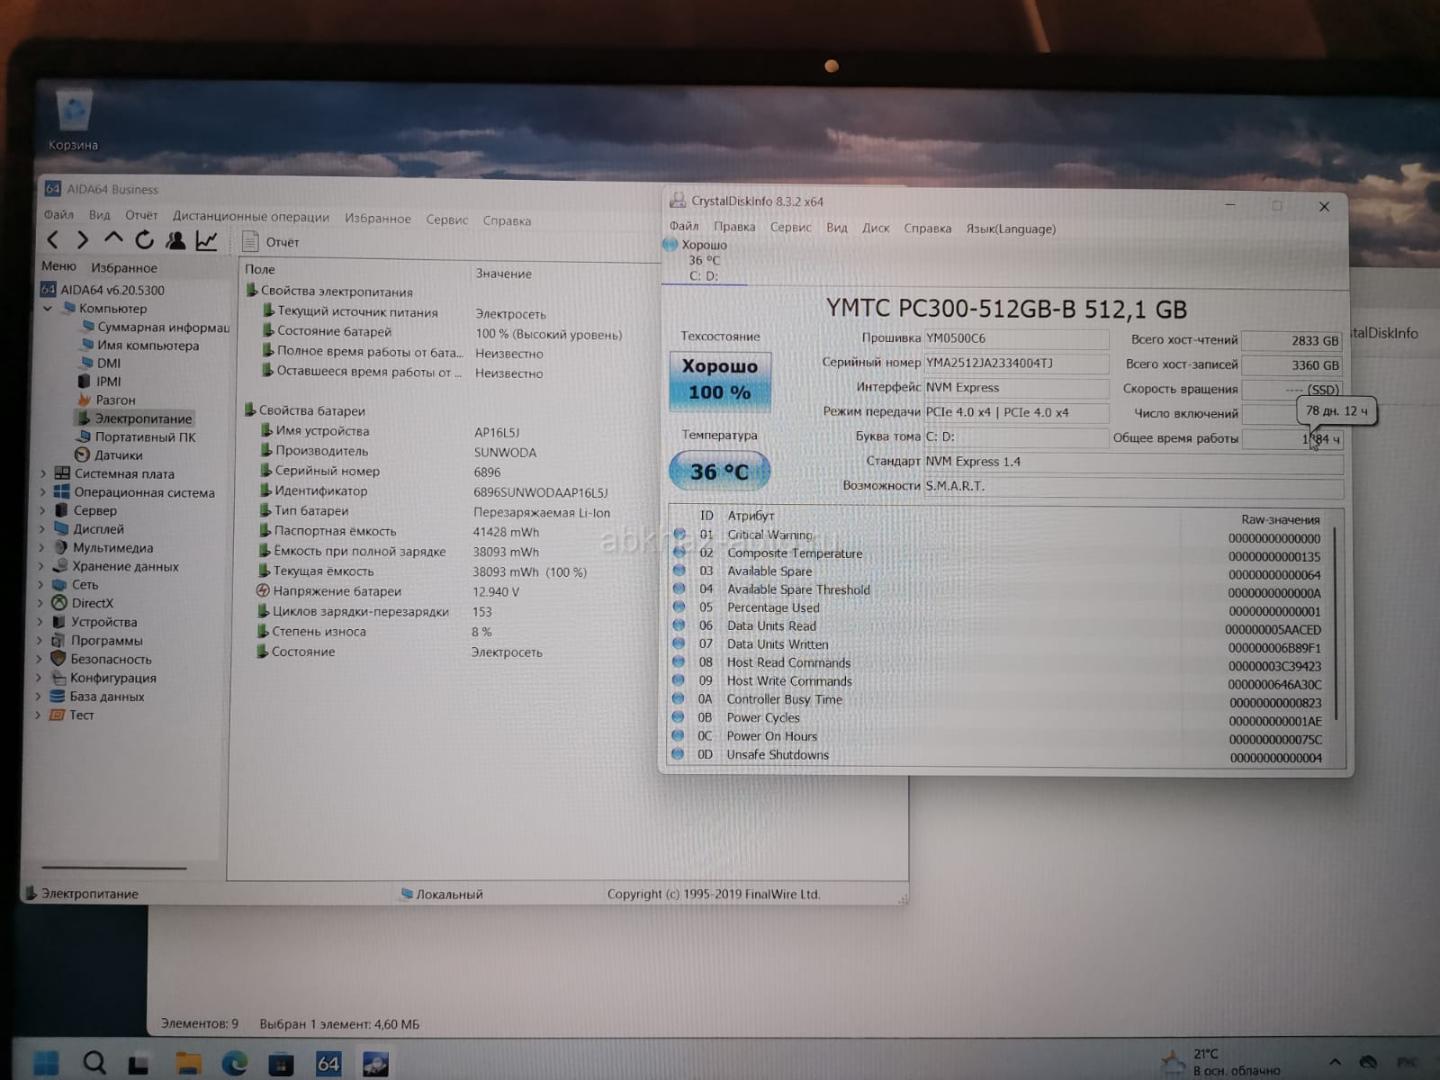Open Microsoft Edge from taskbar
Viewport: 1440px width, 1080px height.
(235, 1063)
